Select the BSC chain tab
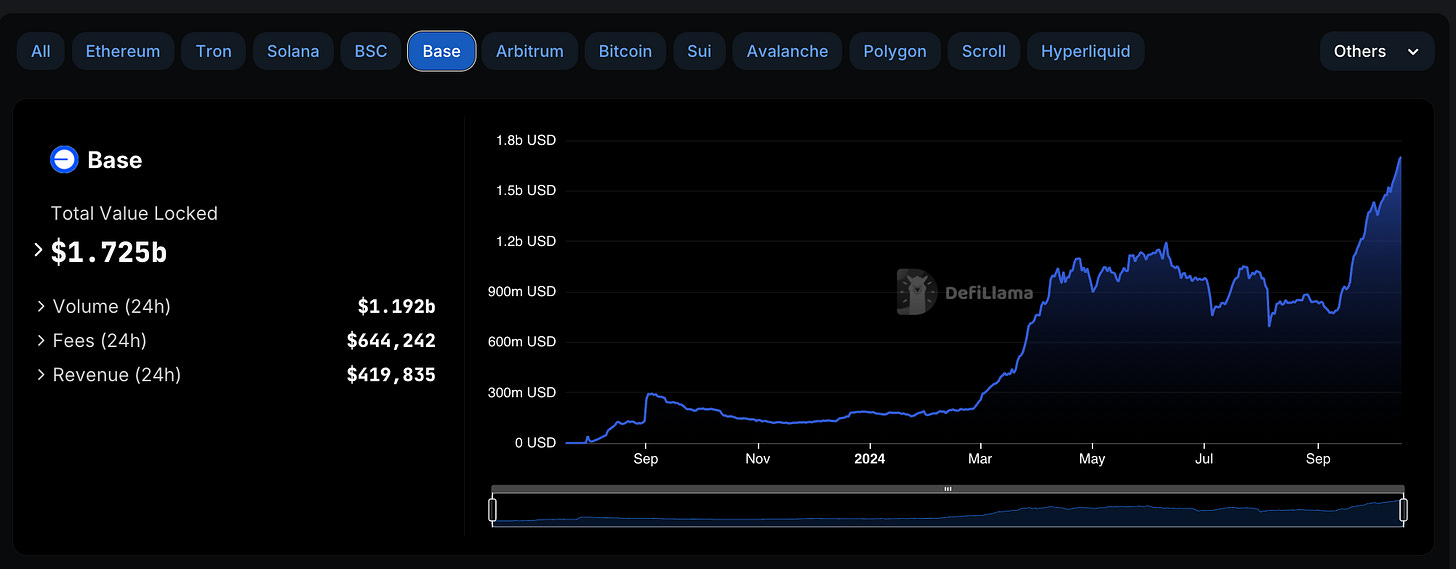The height and width of the screenshot is (569, 1456). tap(371, 51)
